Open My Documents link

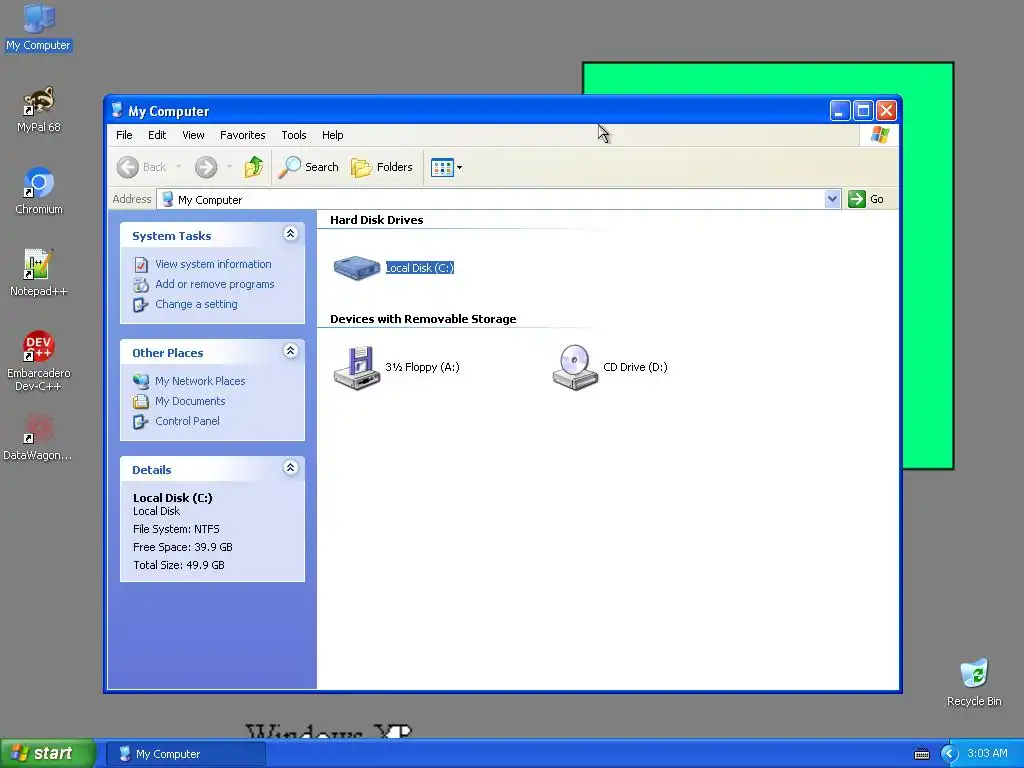190,401
